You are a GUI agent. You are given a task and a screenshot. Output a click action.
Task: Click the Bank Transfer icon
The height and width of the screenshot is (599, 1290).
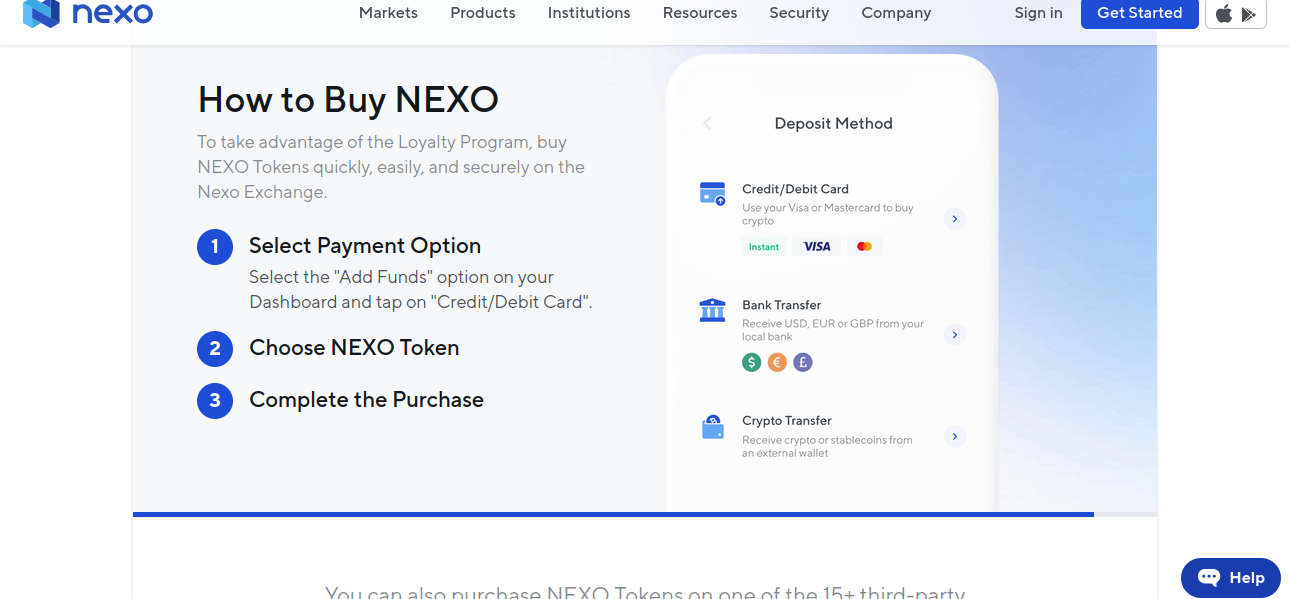pyautogui.click(x=712, y=309)
